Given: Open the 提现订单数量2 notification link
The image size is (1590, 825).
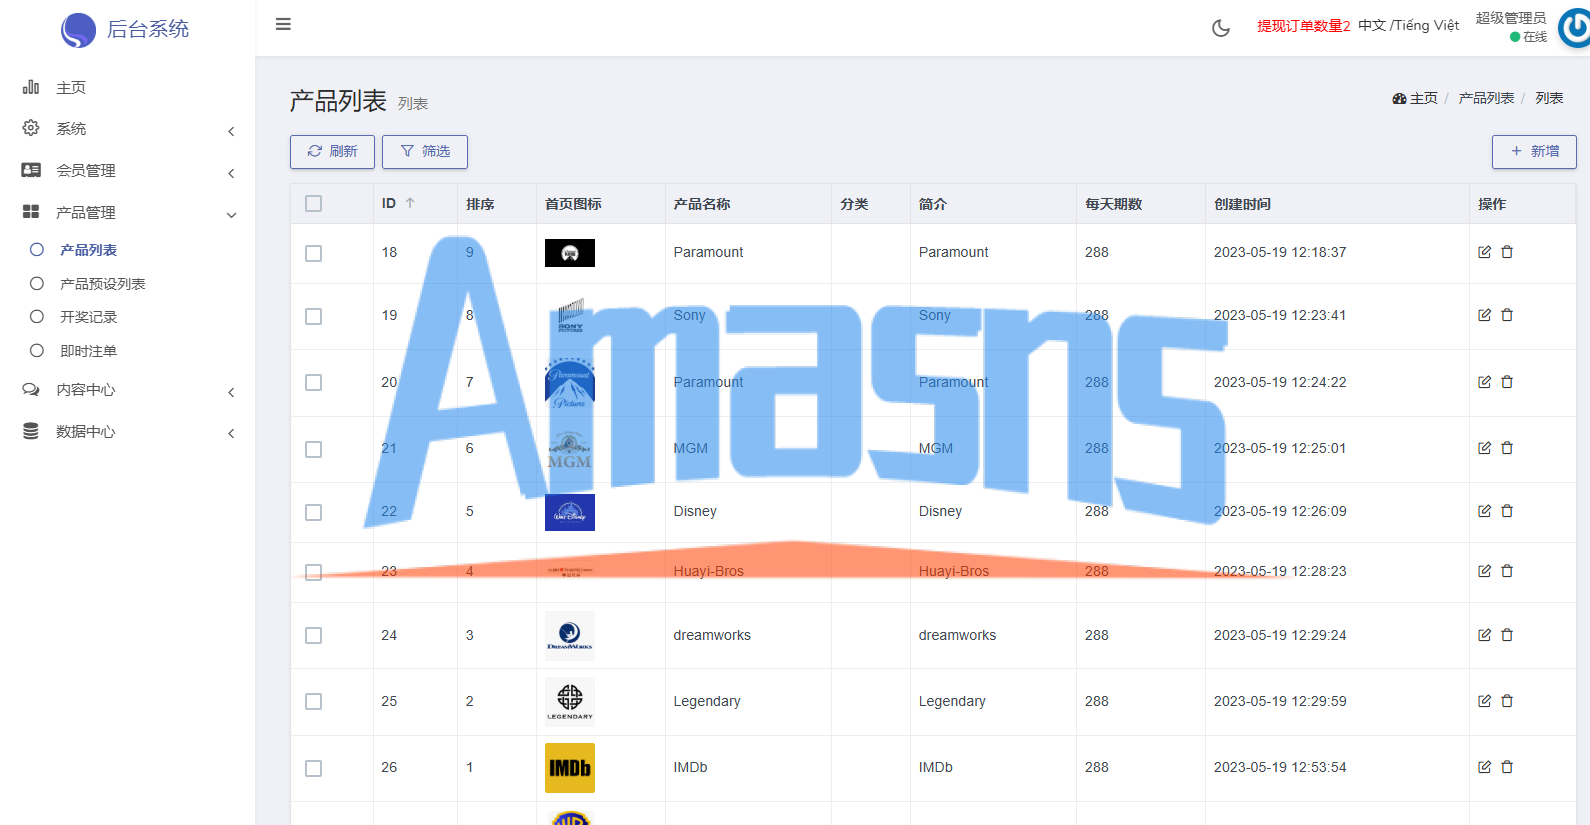Looking at the screenshot, I should (1304, 26).
